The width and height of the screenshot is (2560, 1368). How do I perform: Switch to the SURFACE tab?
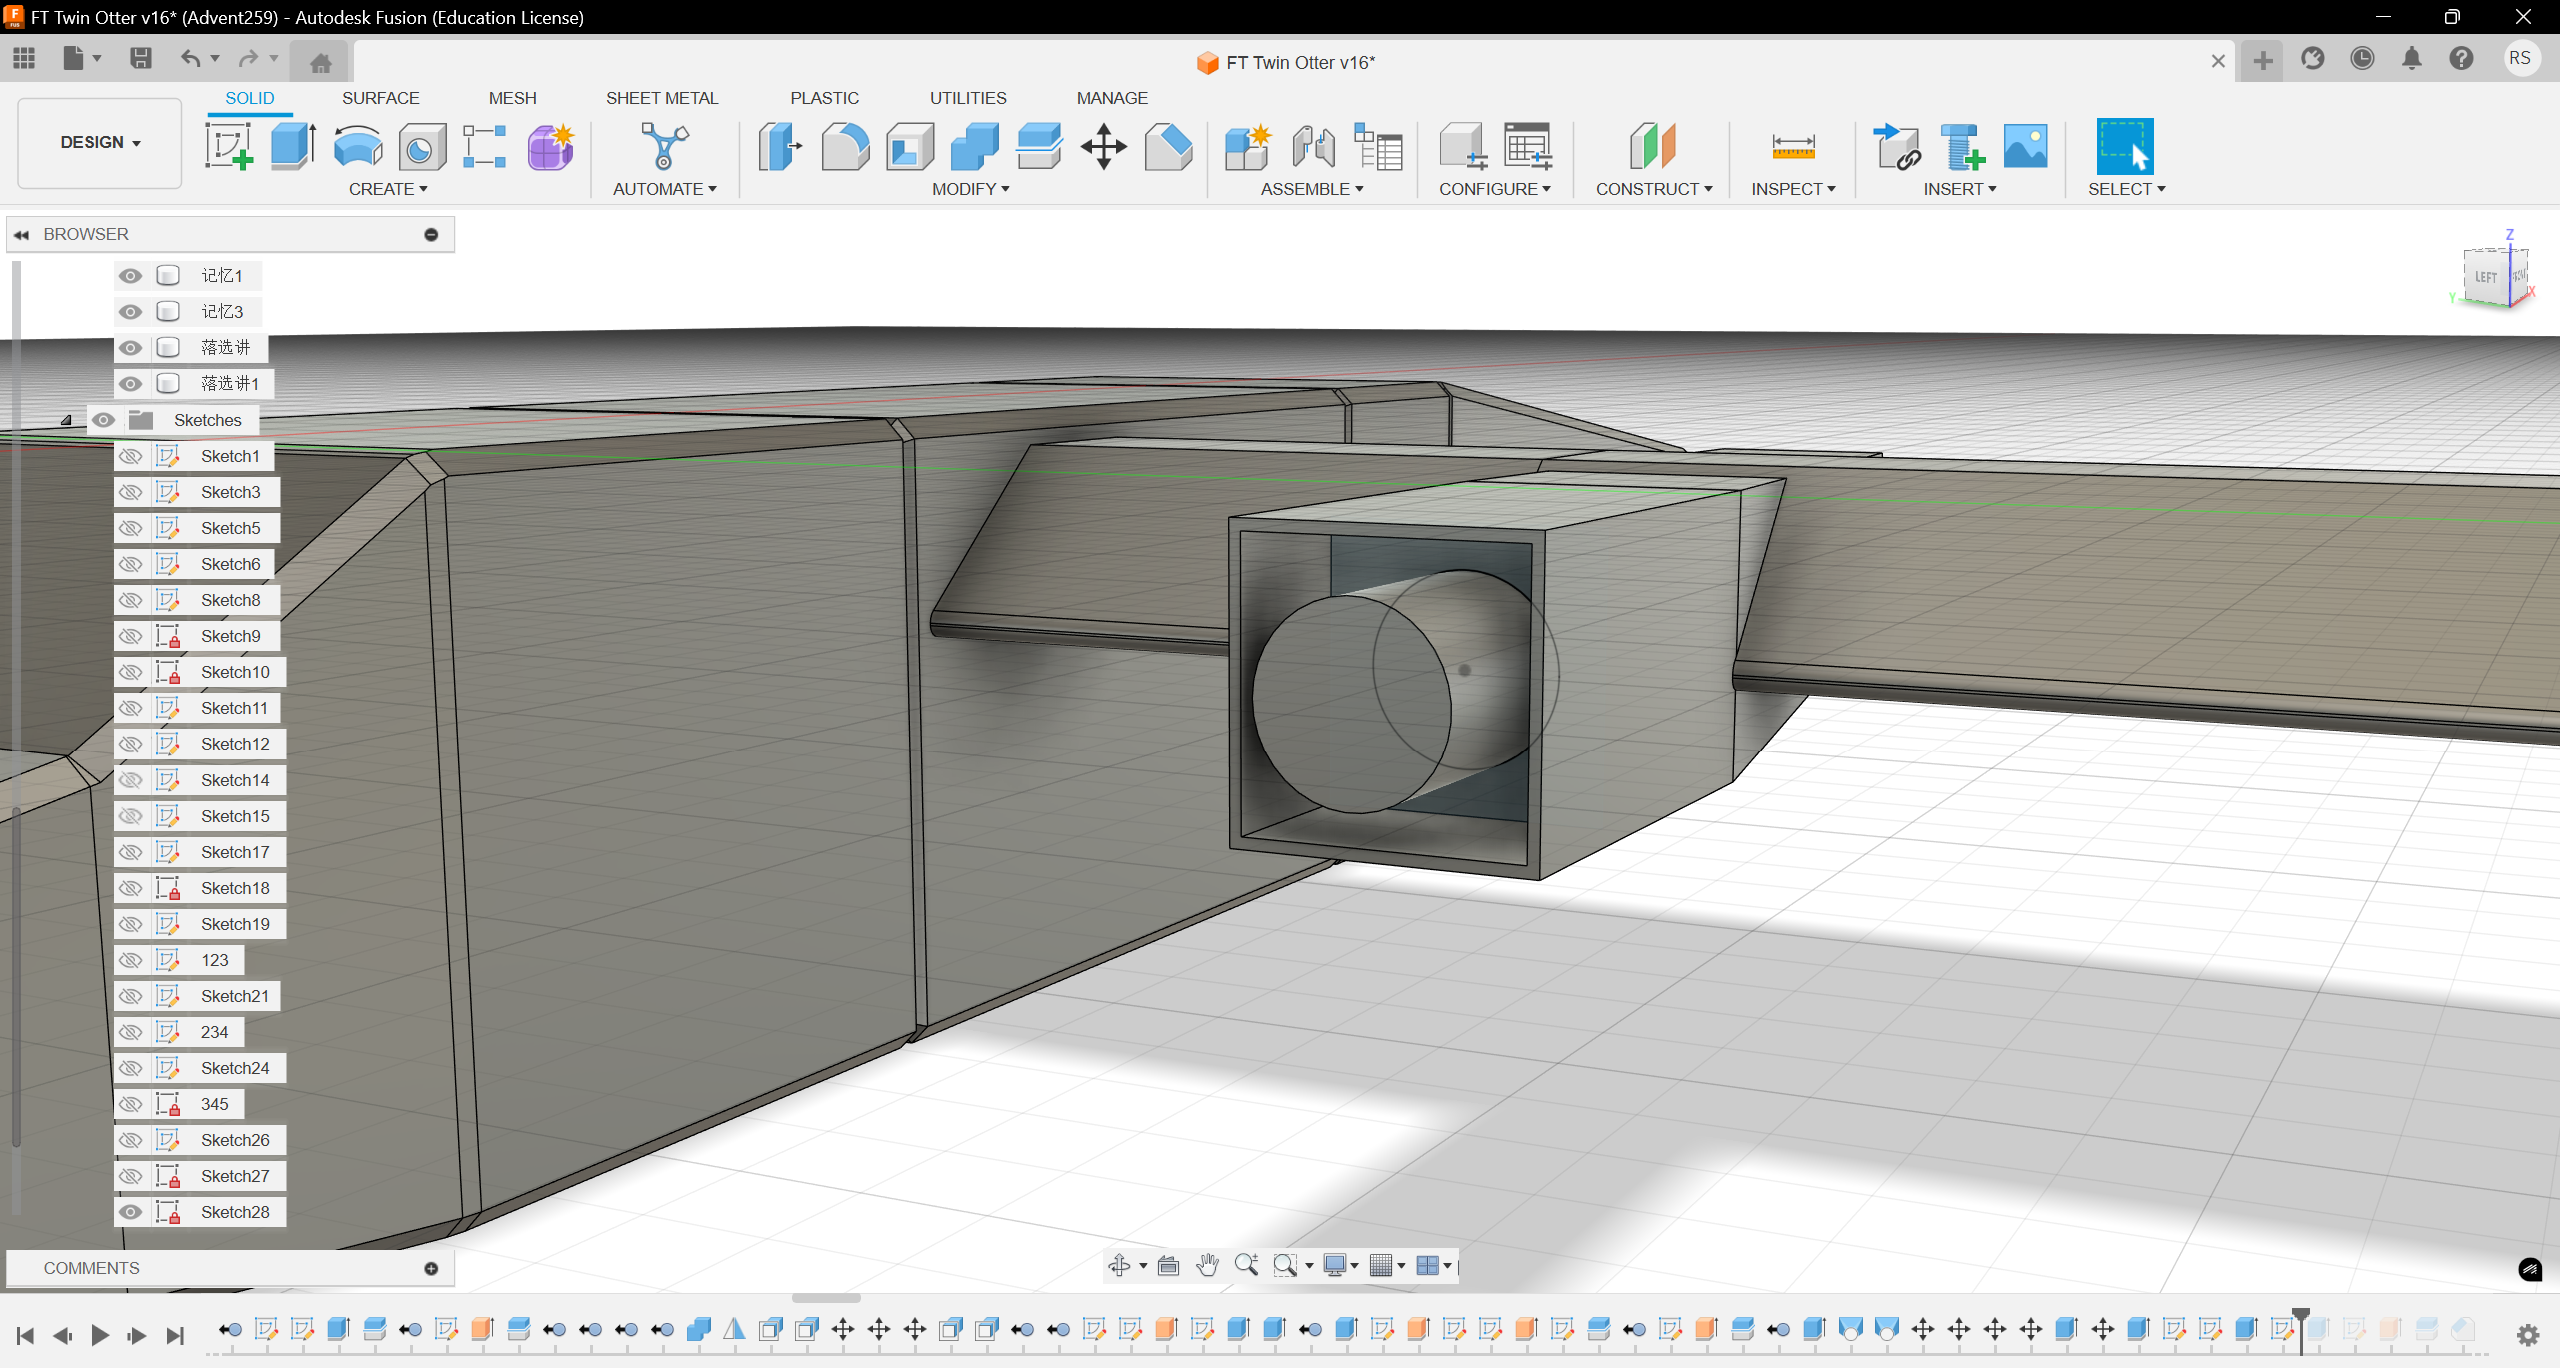380,98
